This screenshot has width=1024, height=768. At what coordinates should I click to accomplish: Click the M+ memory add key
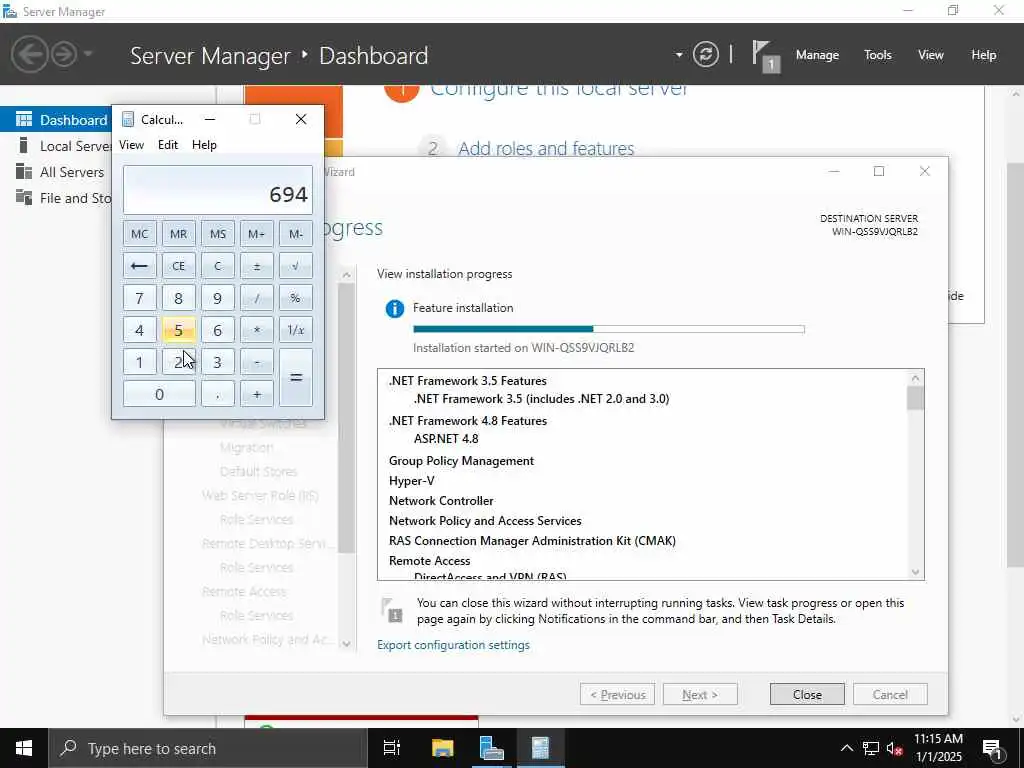coord(257,234)
